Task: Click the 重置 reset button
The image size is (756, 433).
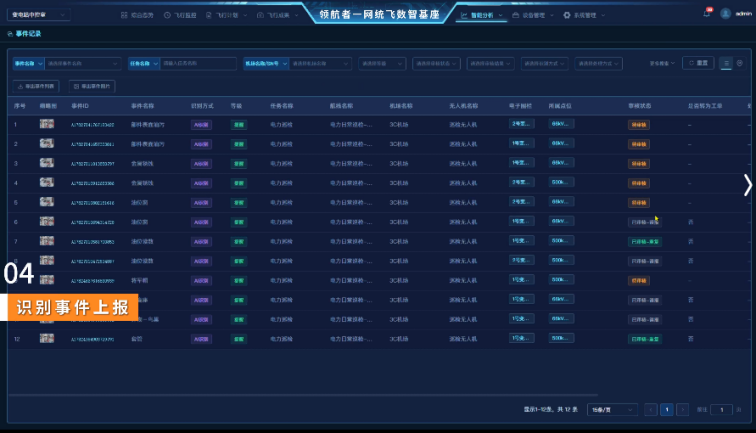Action: (x=698, y=63)
